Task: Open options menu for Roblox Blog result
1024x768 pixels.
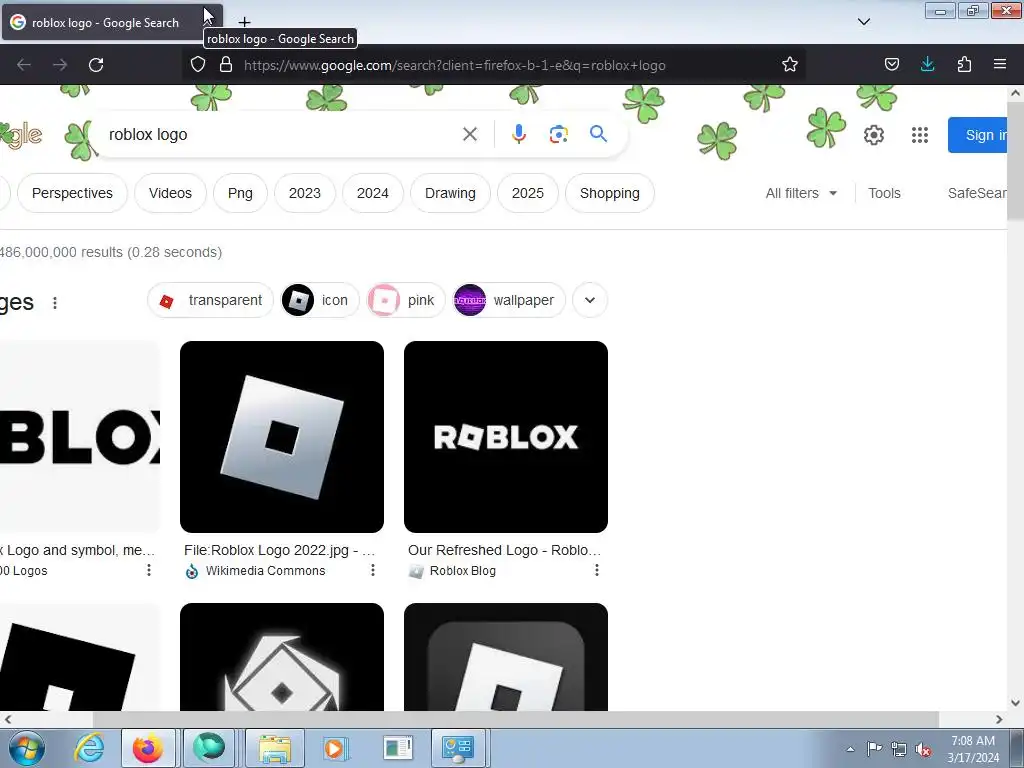Action: coord(596,570)
